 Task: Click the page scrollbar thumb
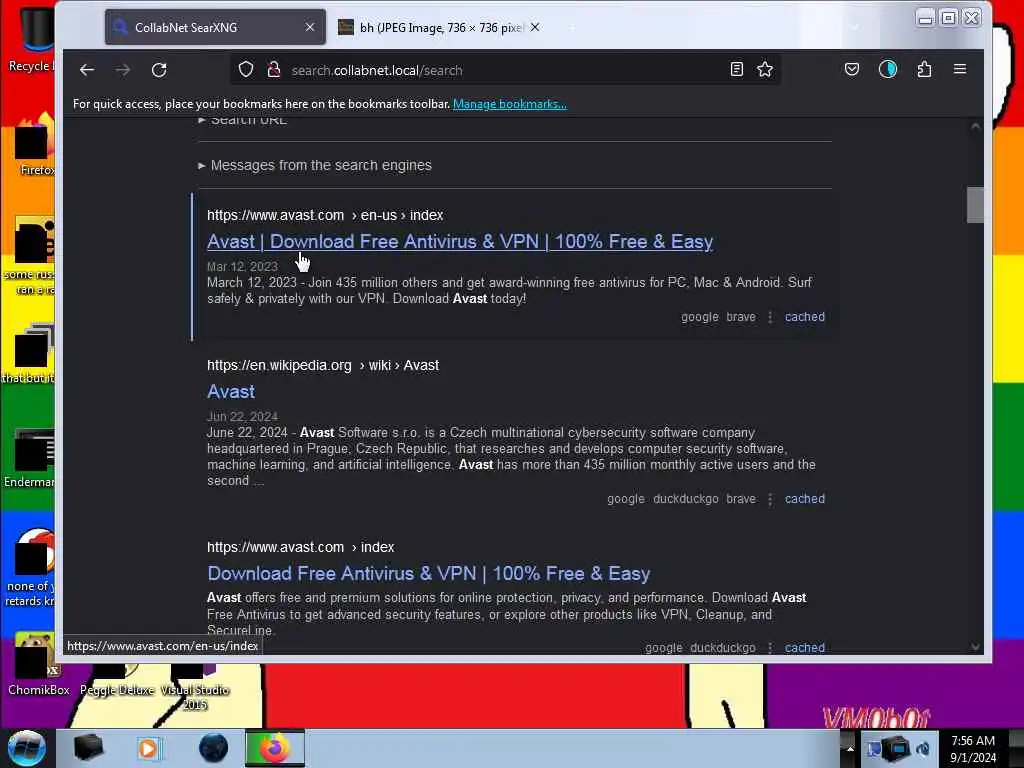coord(975,205)
